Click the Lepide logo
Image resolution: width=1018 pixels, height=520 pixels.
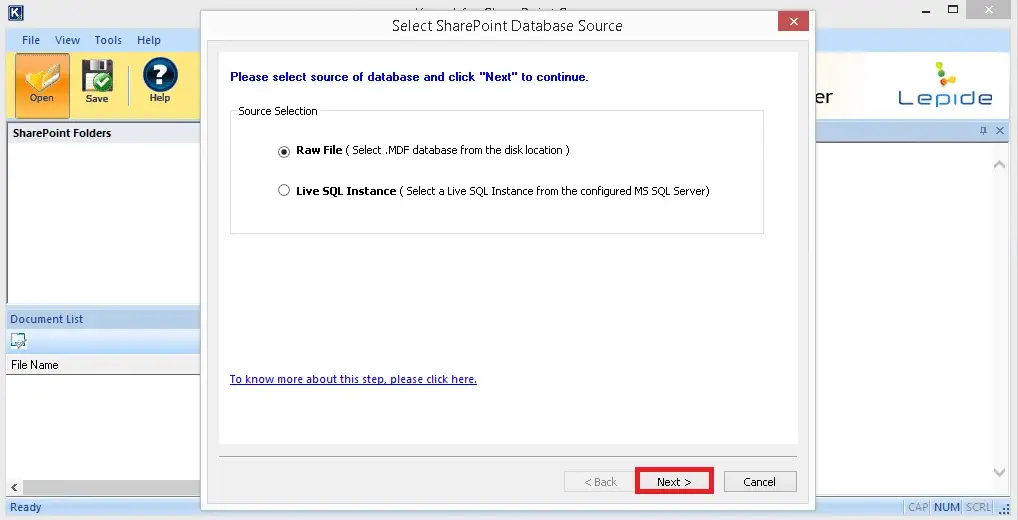coord(945,84)
